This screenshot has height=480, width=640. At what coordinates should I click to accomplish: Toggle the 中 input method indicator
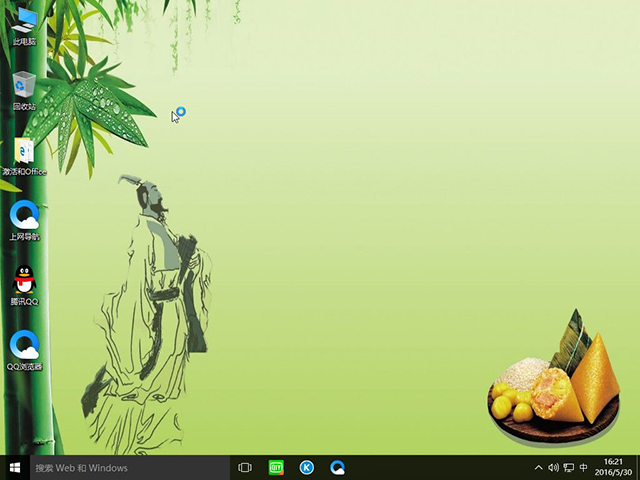point(583,467)
